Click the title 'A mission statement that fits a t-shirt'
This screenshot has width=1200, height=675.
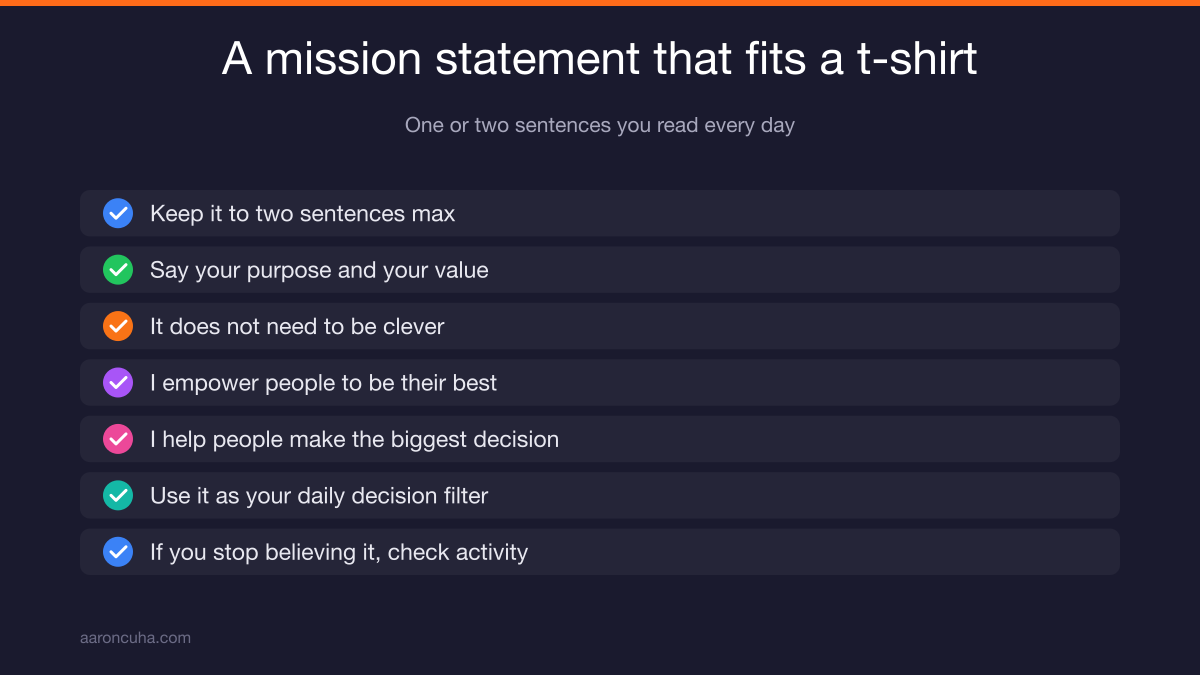(600, 59)
